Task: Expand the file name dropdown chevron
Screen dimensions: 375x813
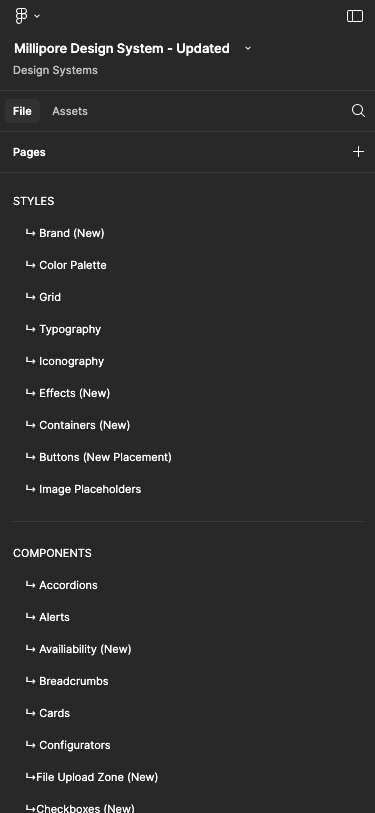Action: pos(247,48)
